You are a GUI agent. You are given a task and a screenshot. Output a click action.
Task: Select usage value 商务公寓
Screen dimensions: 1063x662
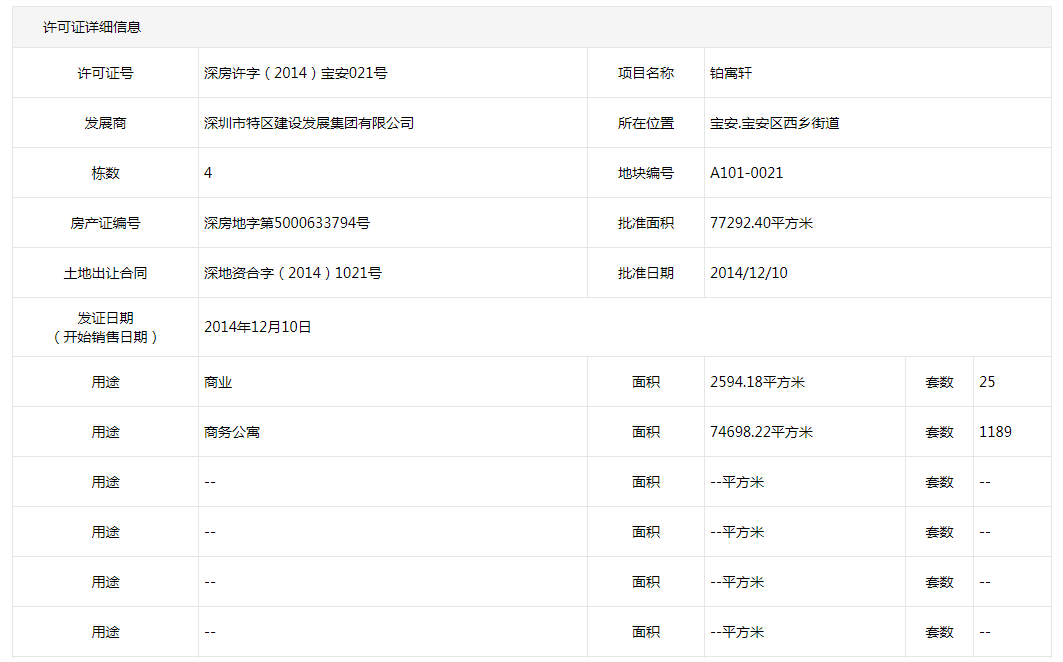(232, 433)
